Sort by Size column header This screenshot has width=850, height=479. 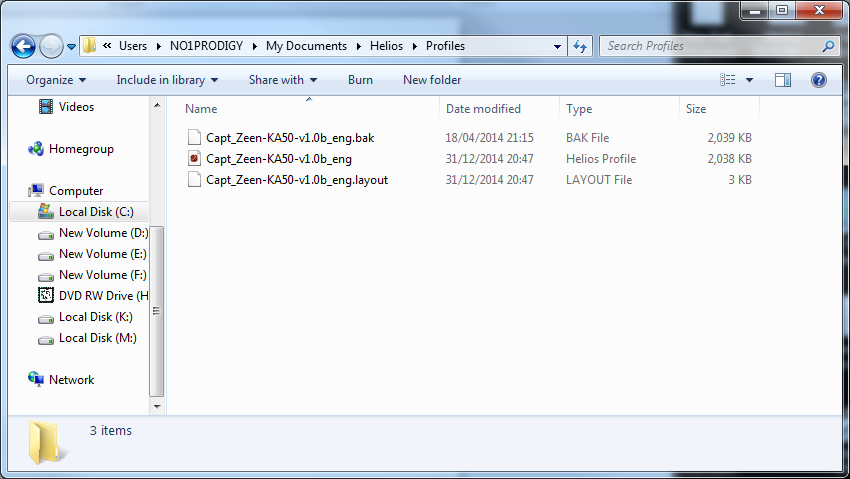696,109
